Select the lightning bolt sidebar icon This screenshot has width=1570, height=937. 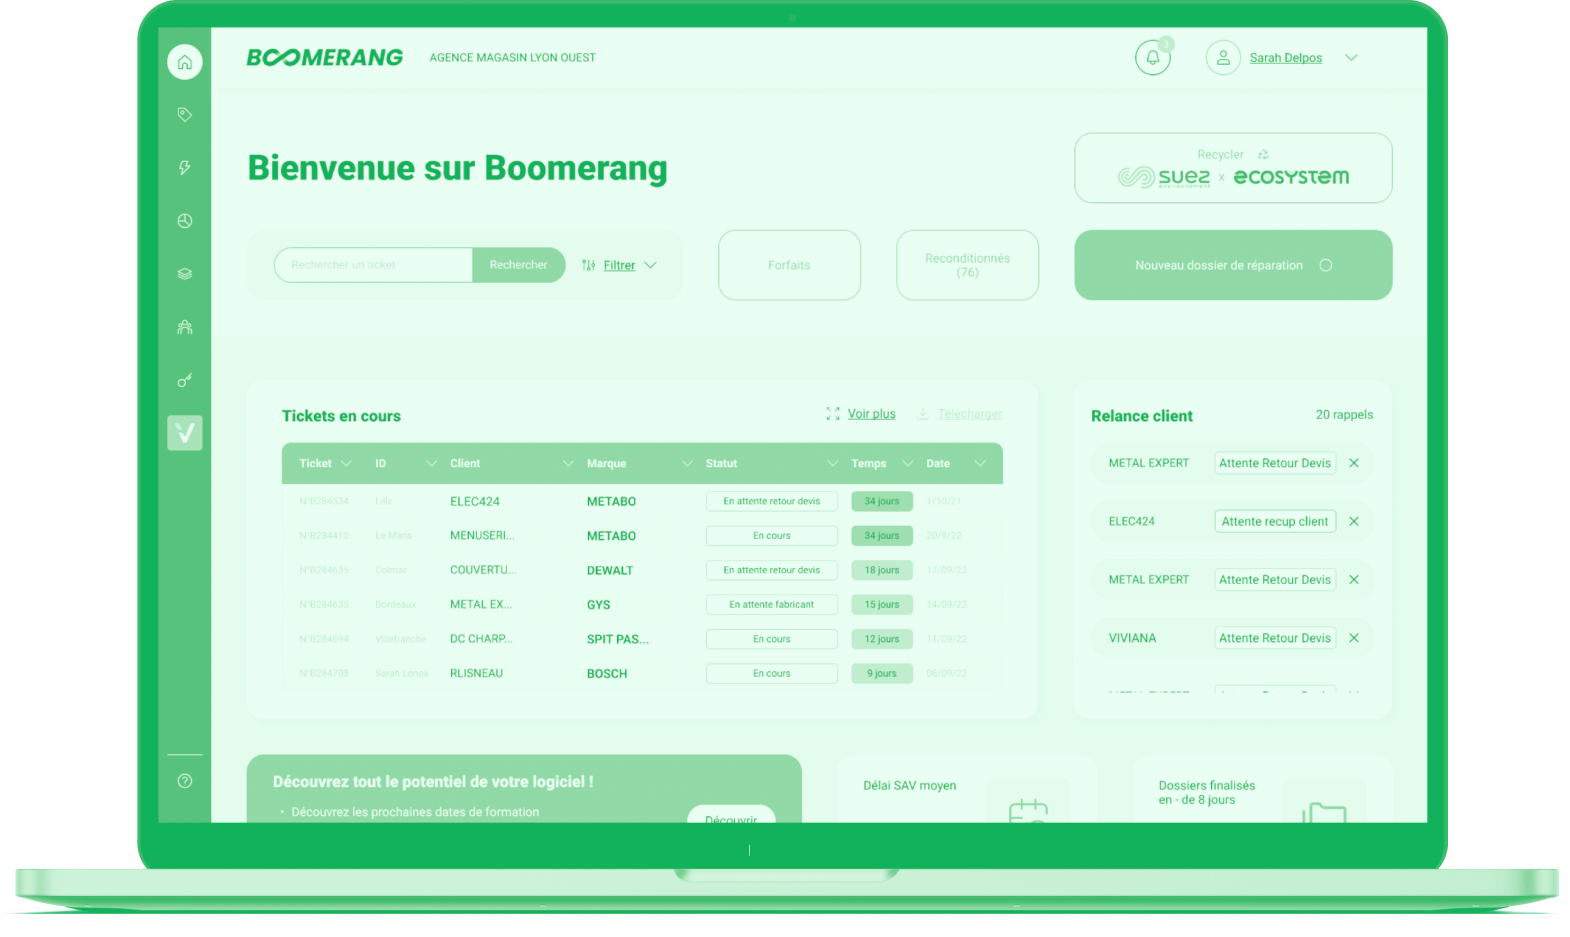tap(184, 168)
